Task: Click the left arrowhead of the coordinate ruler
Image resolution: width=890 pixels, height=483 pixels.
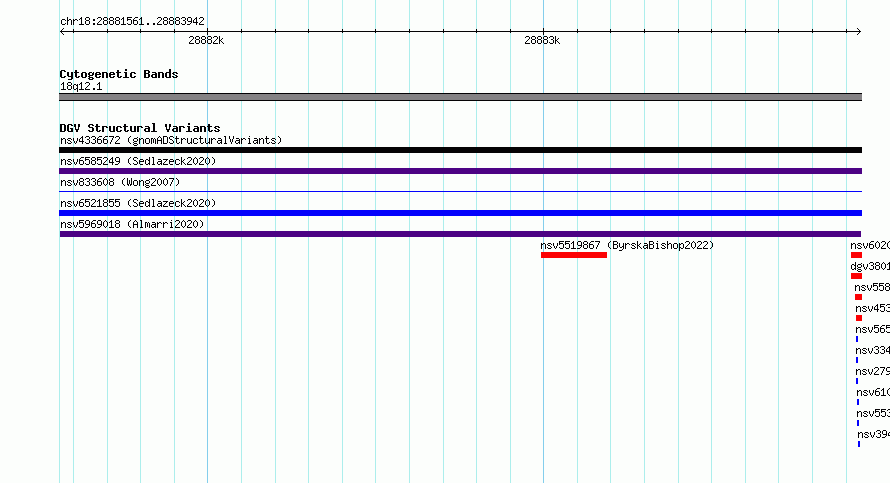Action: pos(63,32)
